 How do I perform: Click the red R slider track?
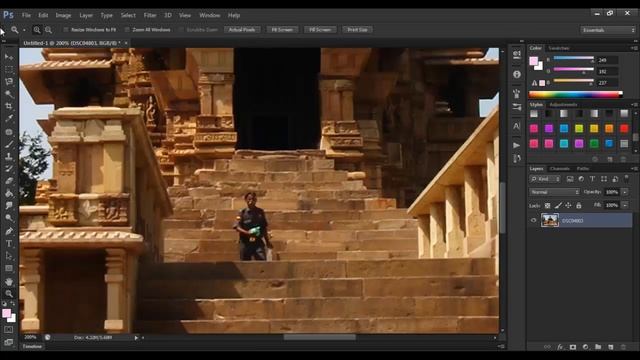(x=573, y=59)
